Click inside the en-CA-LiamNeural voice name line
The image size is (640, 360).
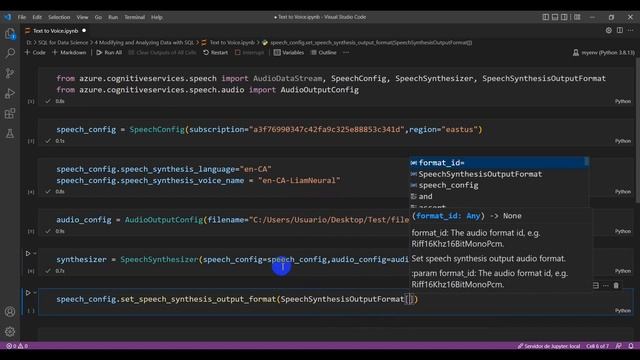pyautogui.click(x=198, y=180)
